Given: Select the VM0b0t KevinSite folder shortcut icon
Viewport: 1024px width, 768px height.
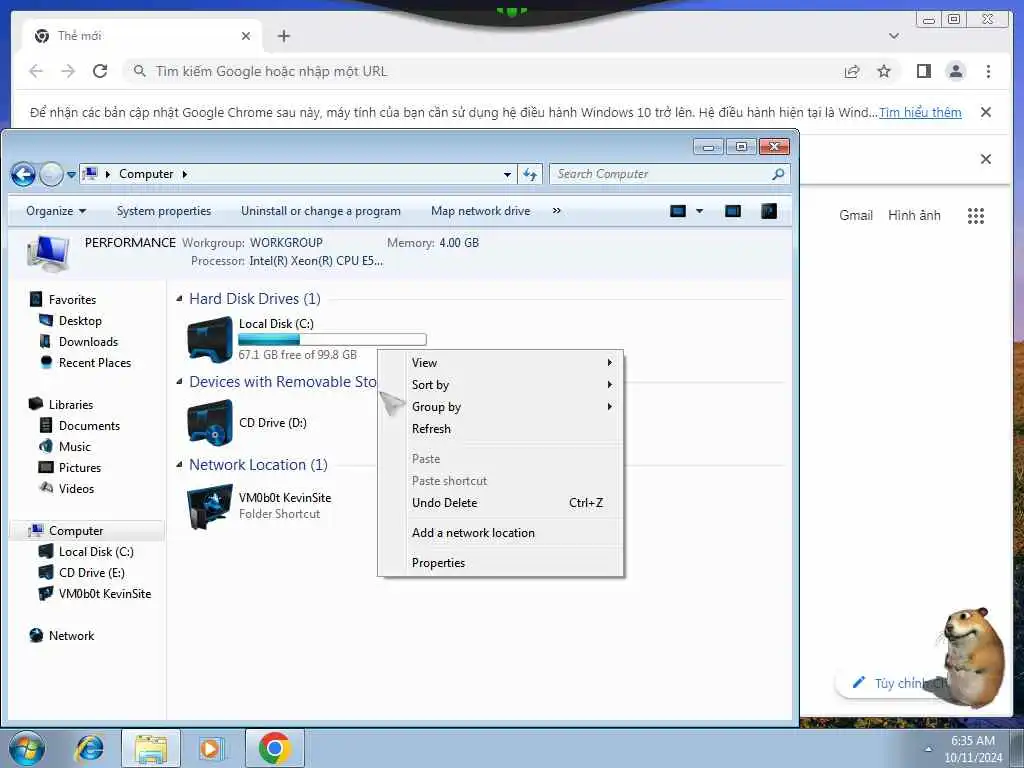Looking at the screenshot, I should pos(210,506).
